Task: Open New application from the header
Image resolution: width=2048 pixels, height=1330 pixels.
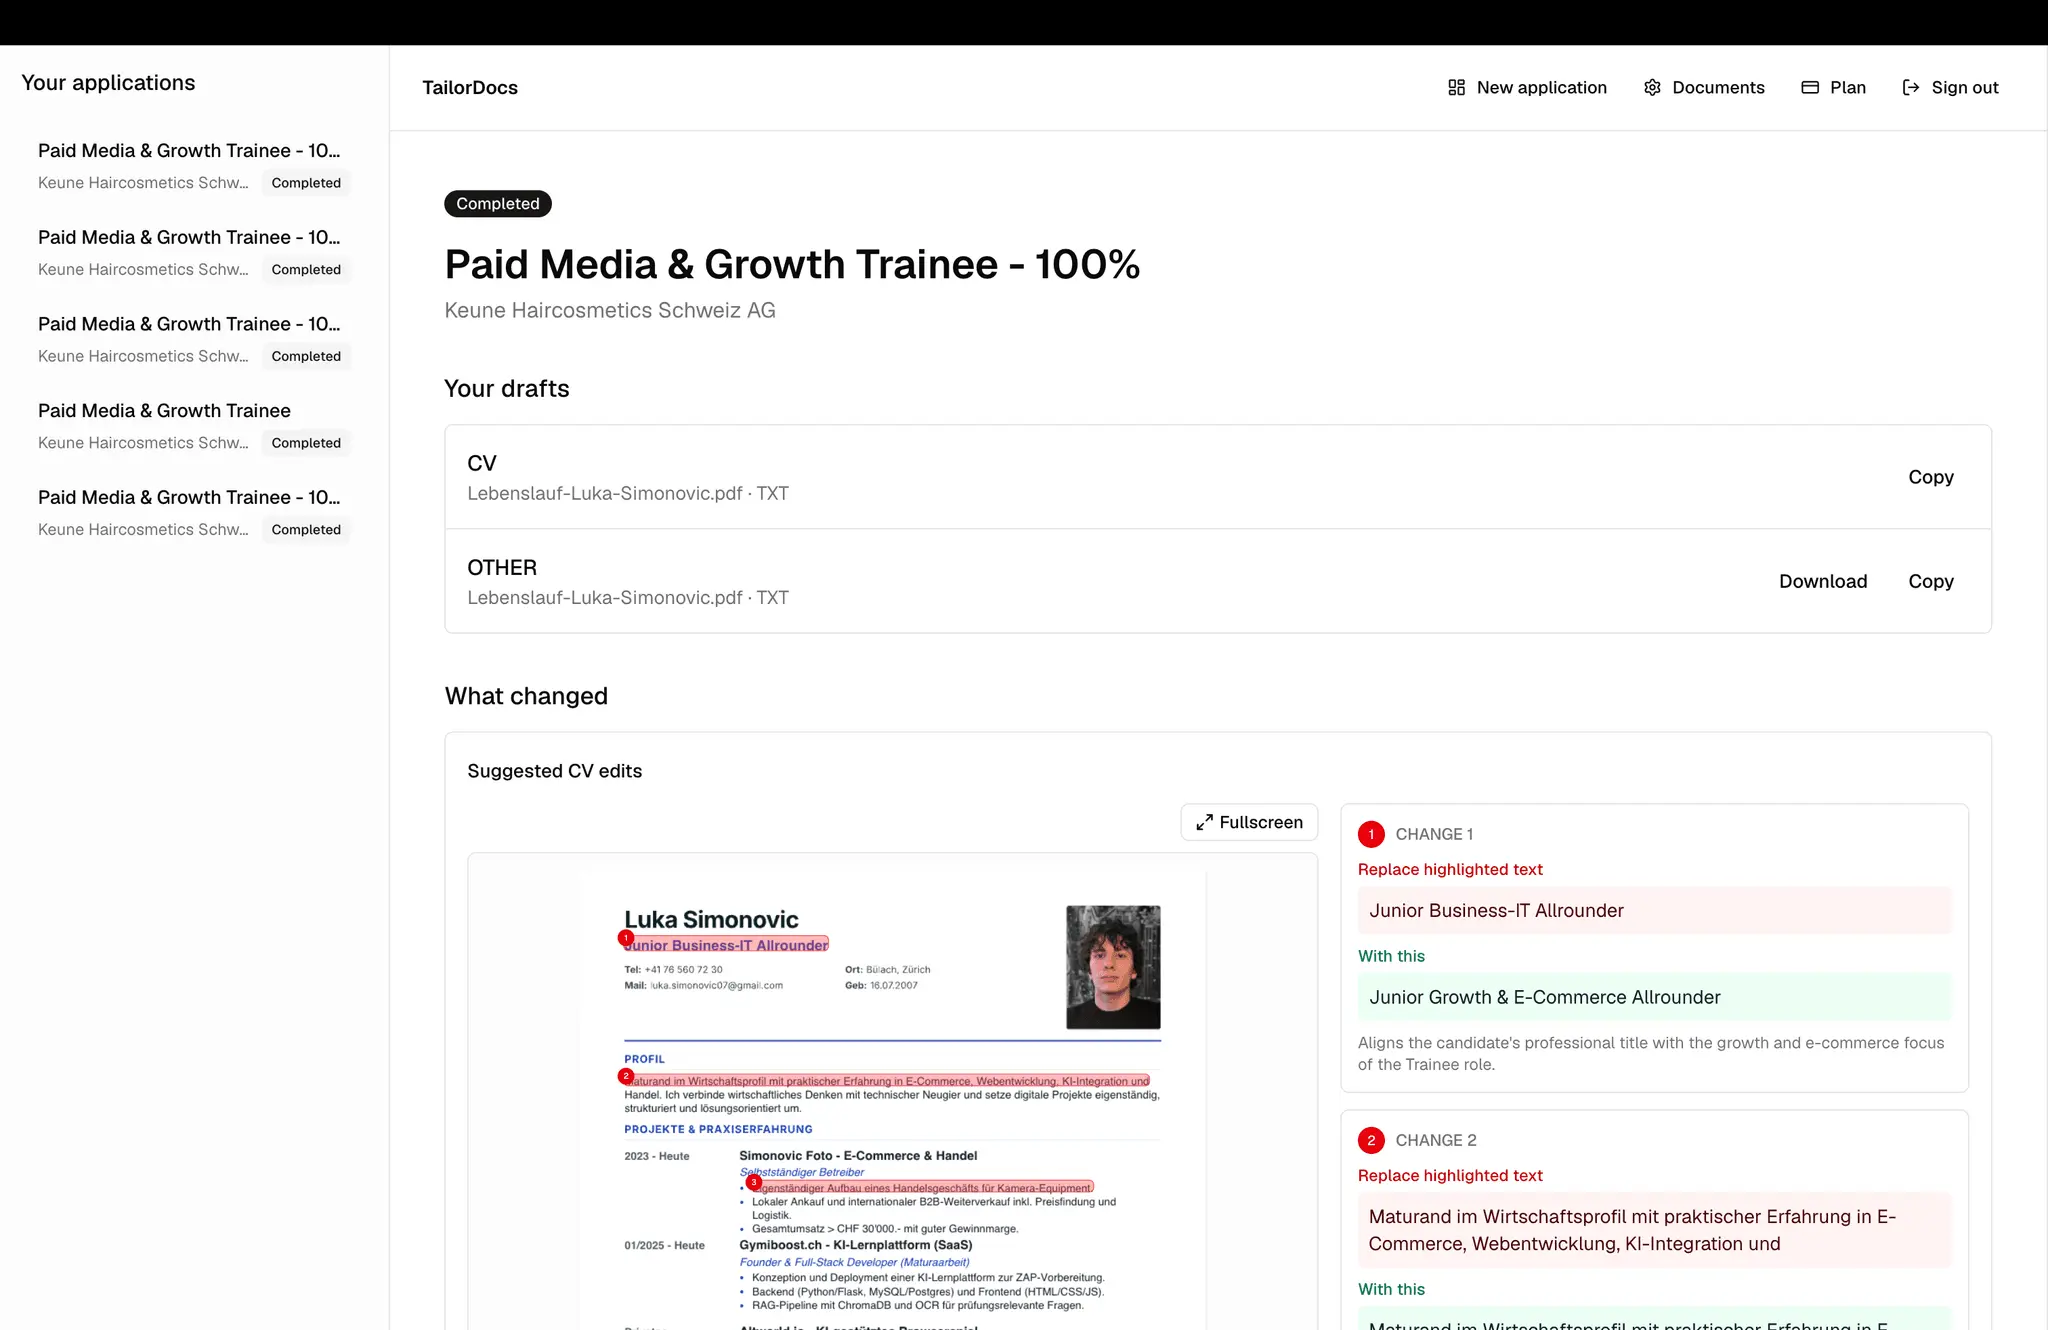Action: pos(1527,87)
